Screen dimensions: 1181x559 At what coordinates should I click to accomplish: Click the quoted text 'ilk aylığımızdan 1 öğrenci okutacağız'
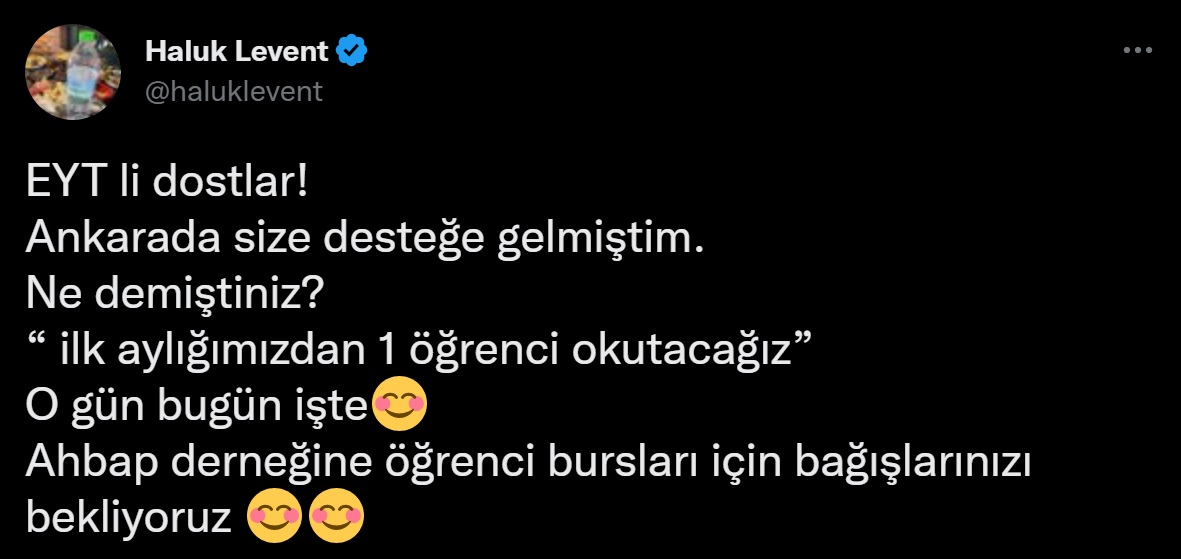426,353
